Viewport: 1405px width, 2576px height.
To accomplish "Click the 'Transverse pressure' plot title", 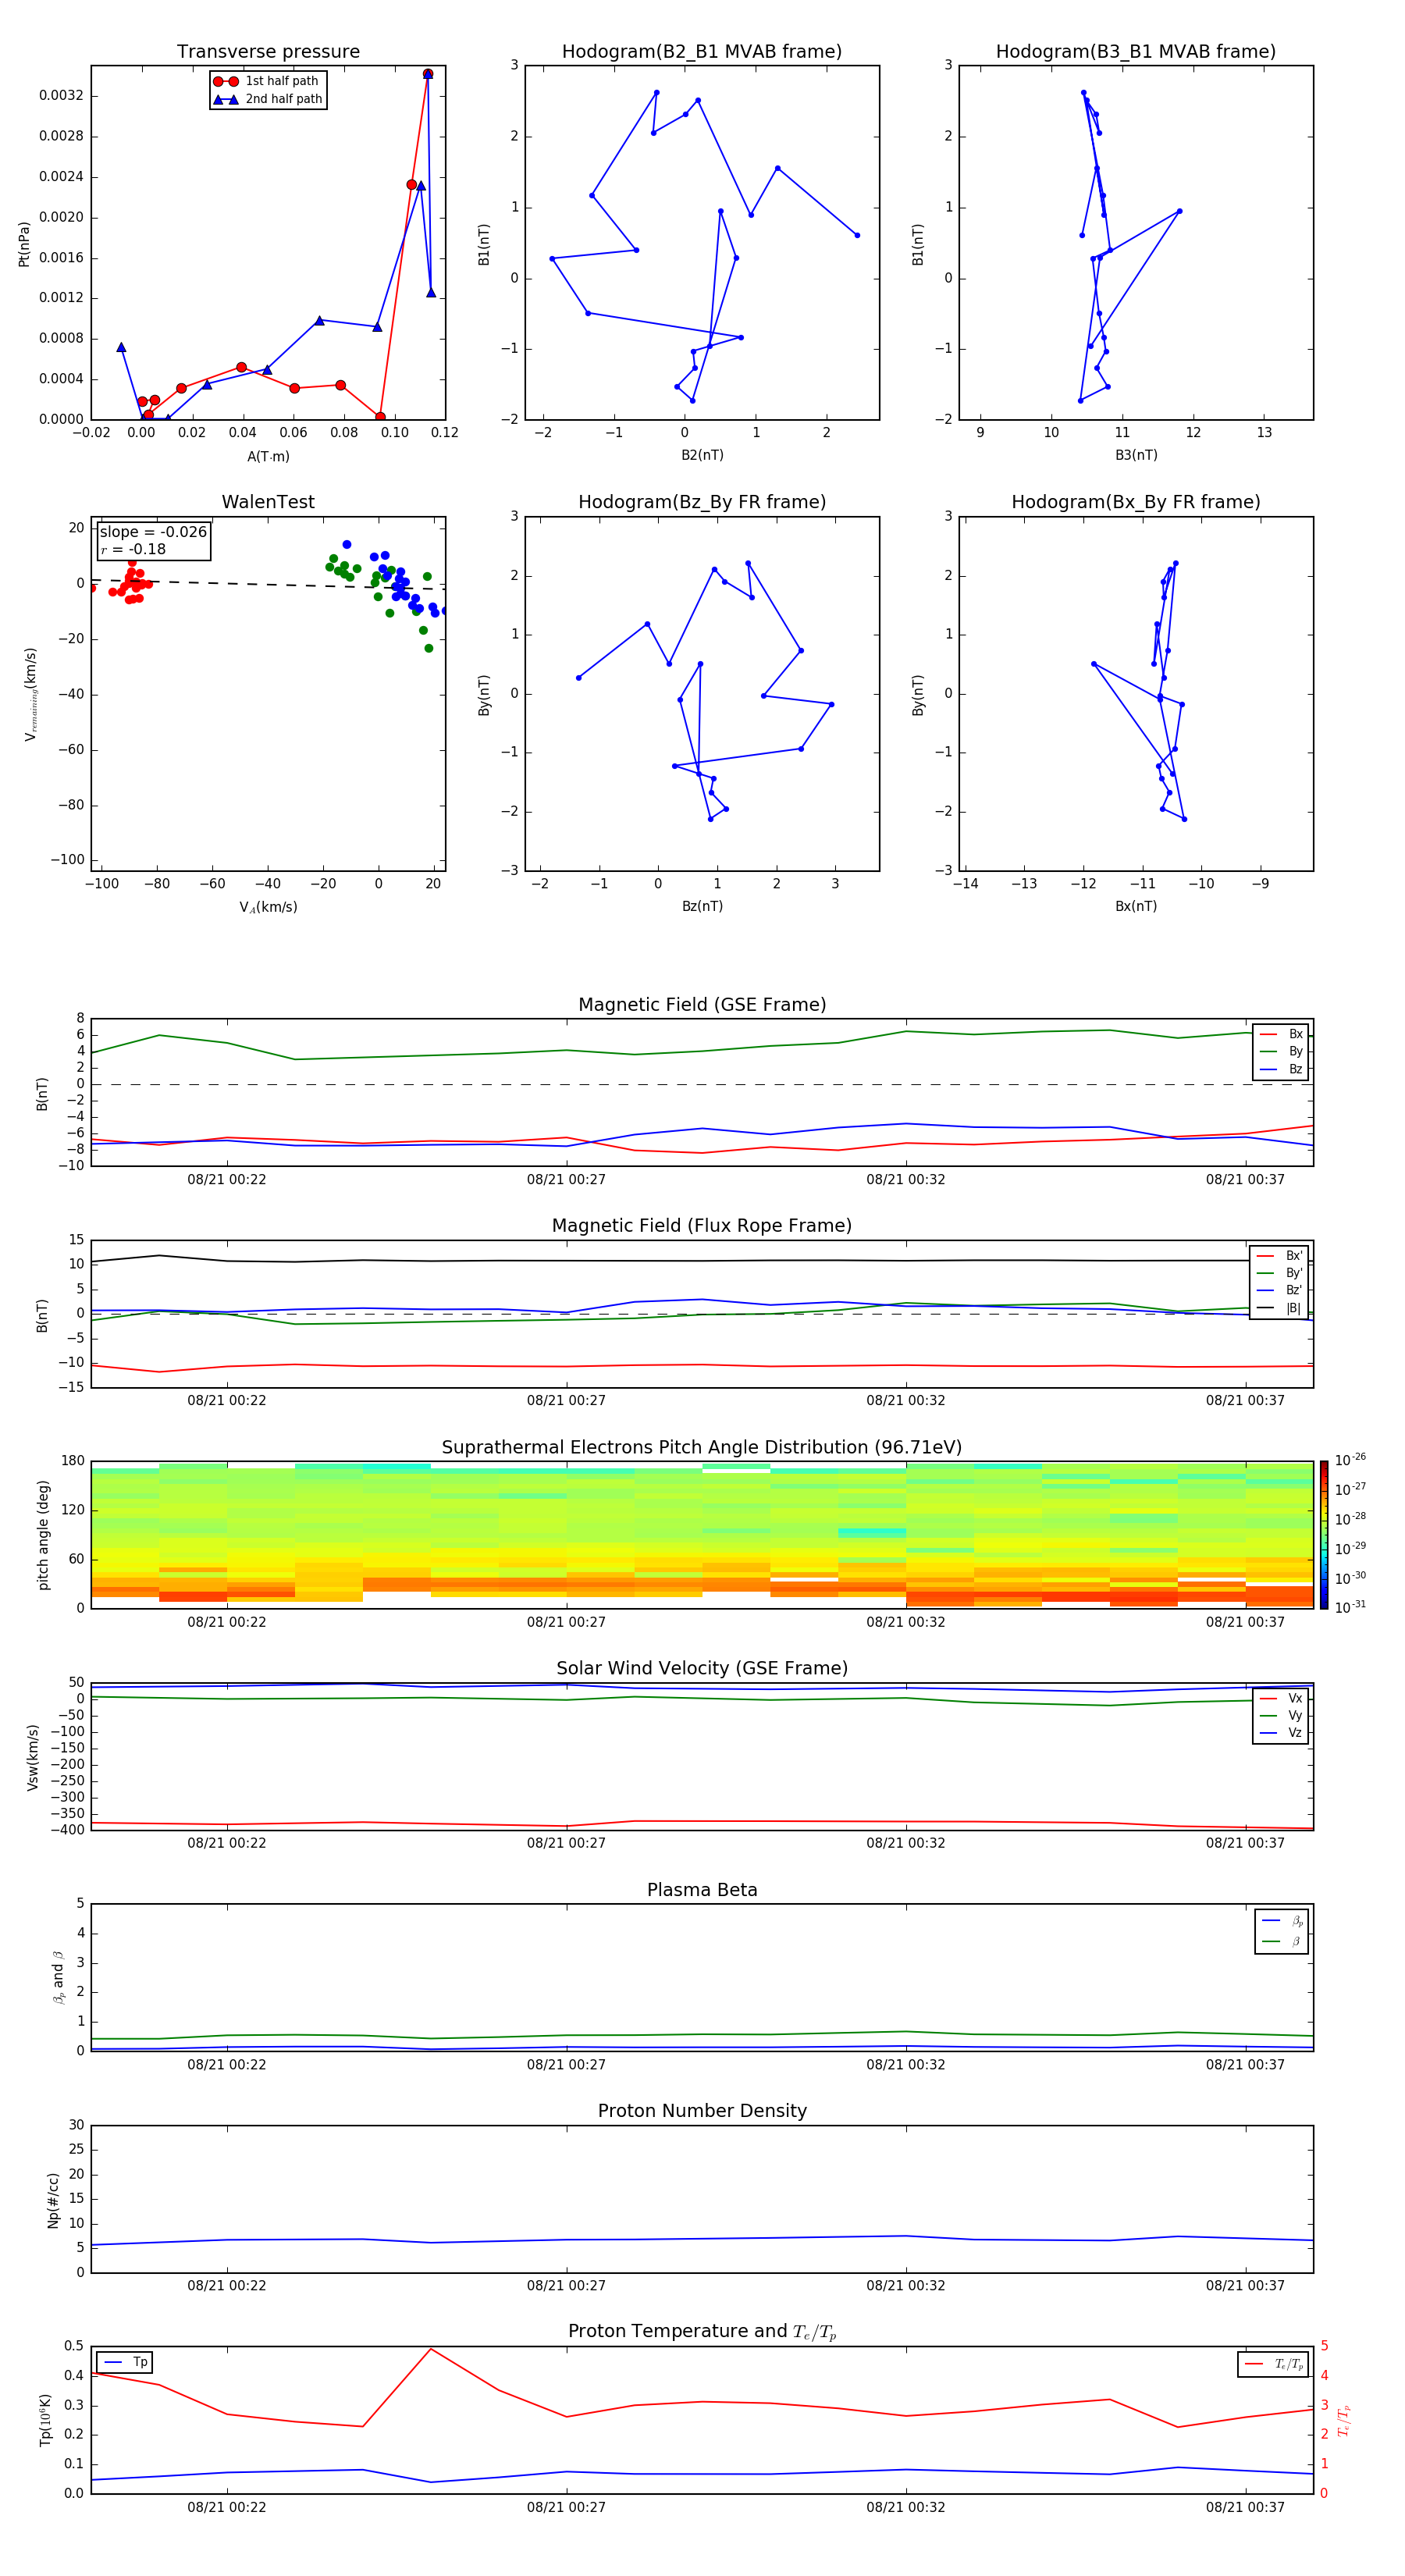I will [268, 52].
